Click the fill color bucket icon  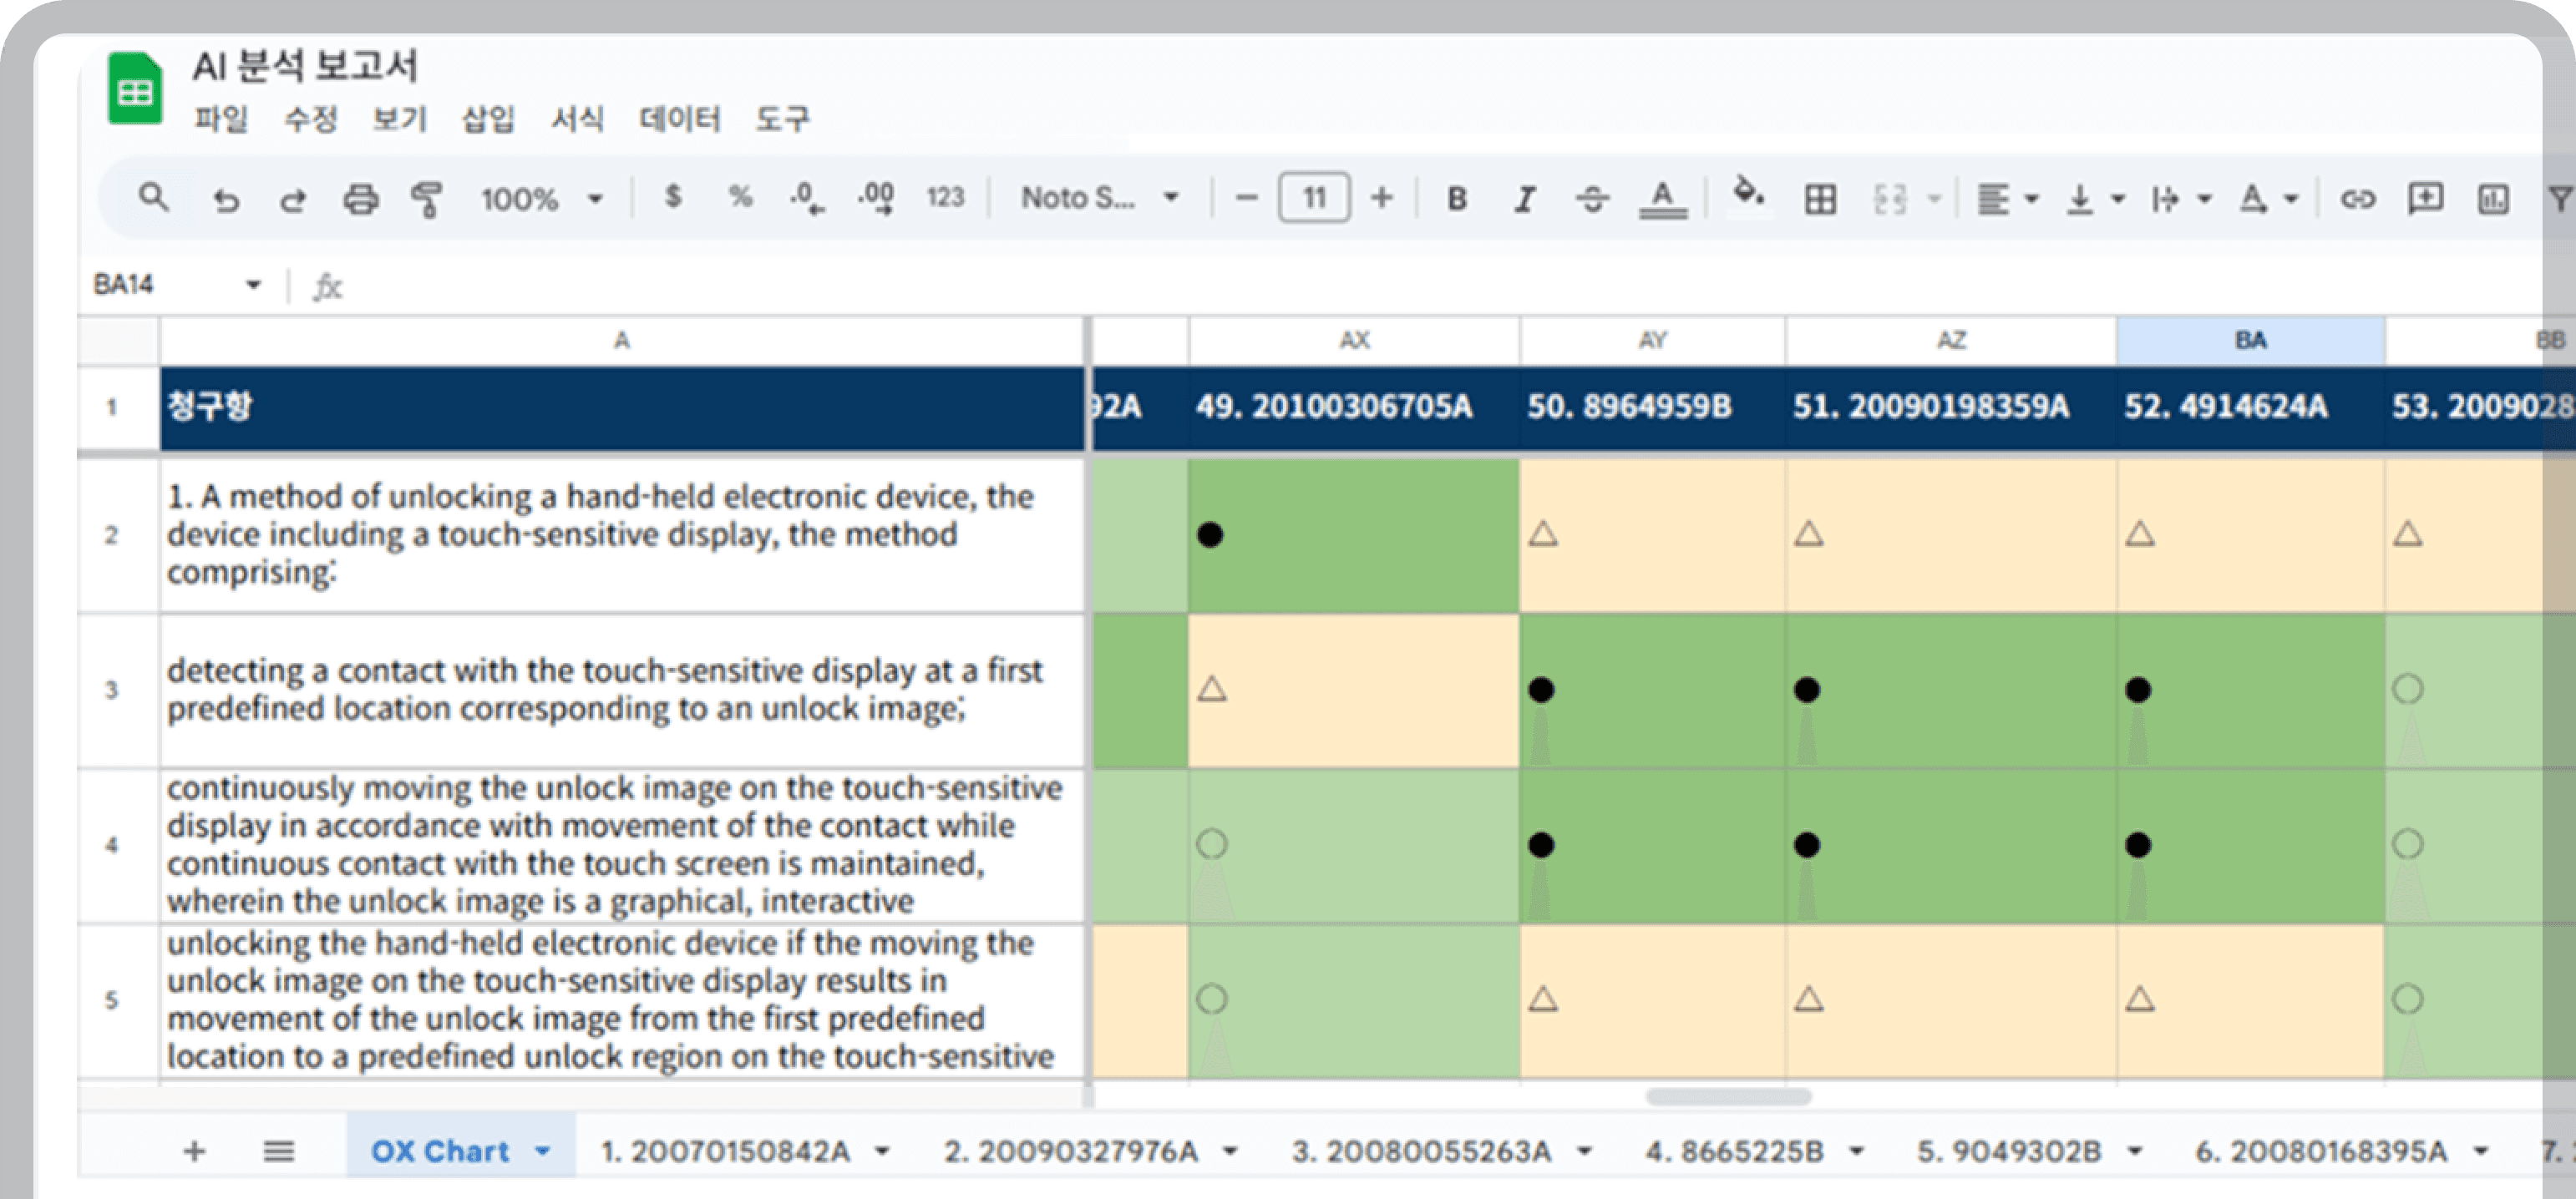click(1747, 193)
